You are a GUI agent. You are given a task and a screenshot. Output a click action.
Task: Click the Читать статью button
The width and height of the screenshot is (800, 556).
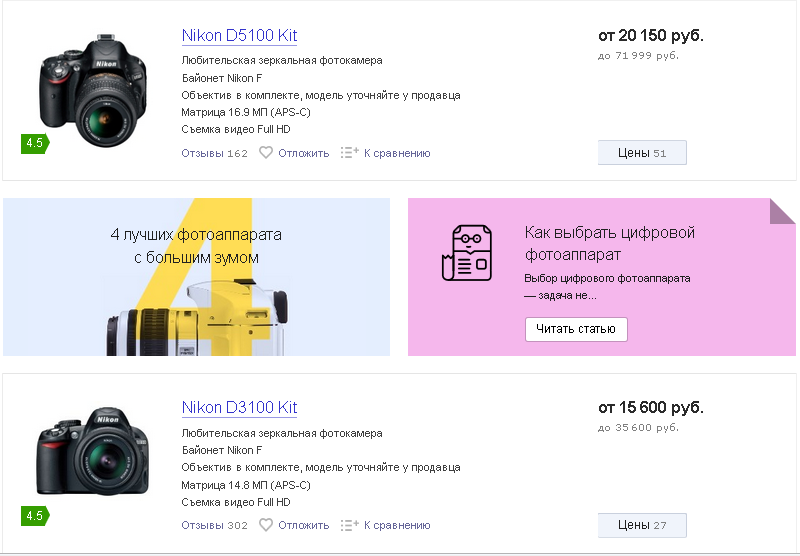pos(576,329)
